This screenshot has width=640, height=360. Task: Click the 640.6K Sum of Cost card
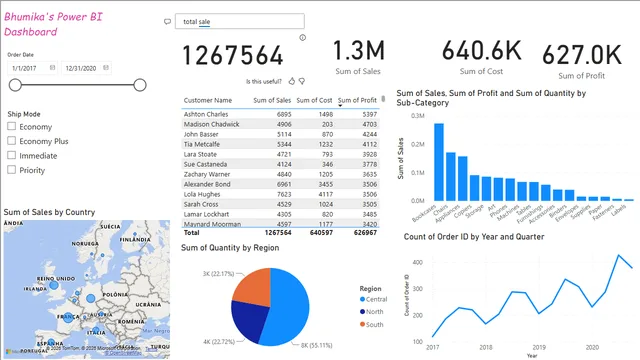[x=482, y=57]
